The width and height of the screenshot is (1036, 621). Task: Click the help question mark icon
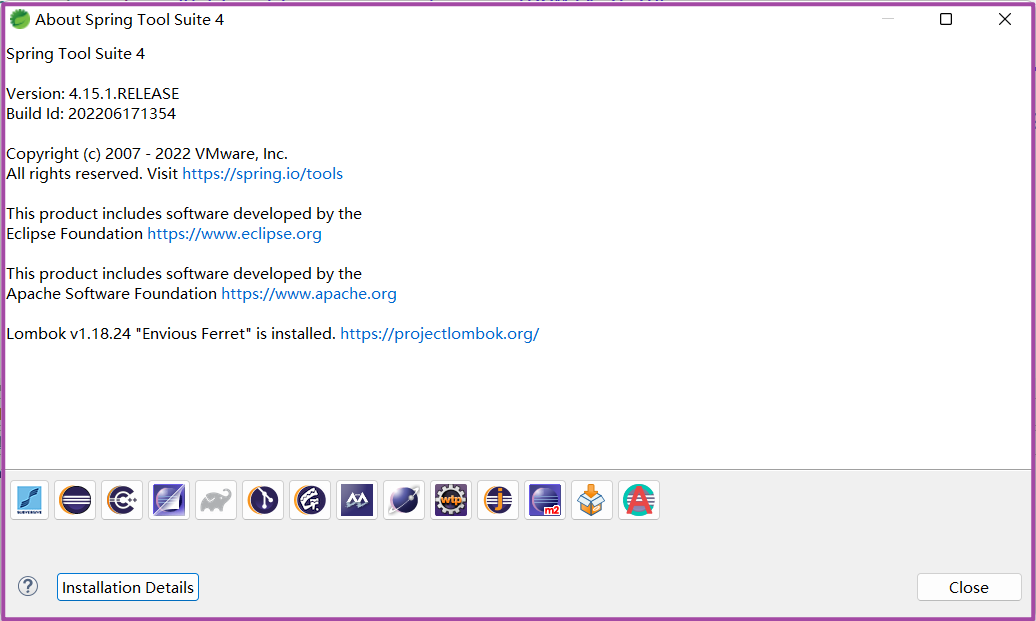(x=28, y=586)
